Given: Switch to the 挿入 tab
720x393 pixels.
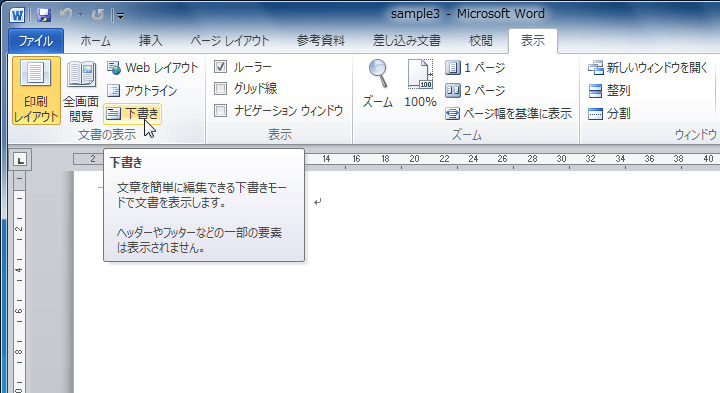Looking at the screenshot, I should [151, 41].
